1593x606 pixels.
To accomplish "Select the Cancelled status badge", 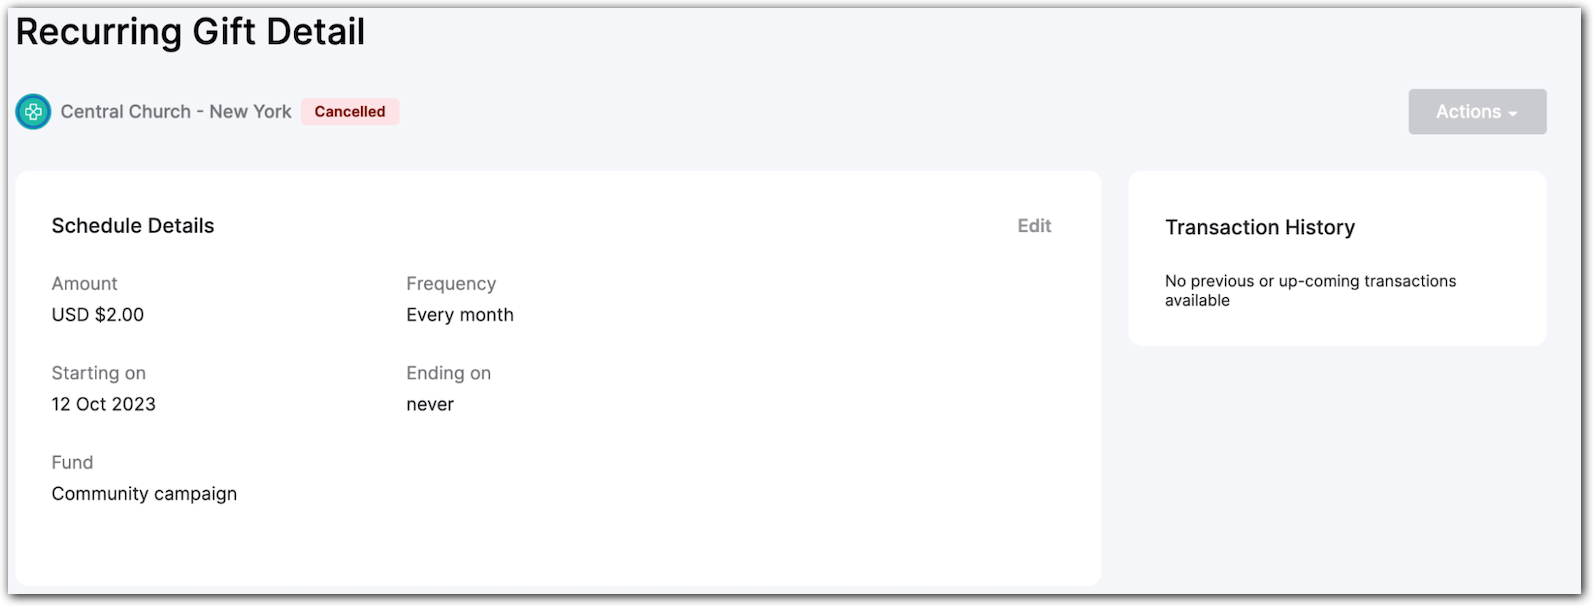I will coord(349,111).
